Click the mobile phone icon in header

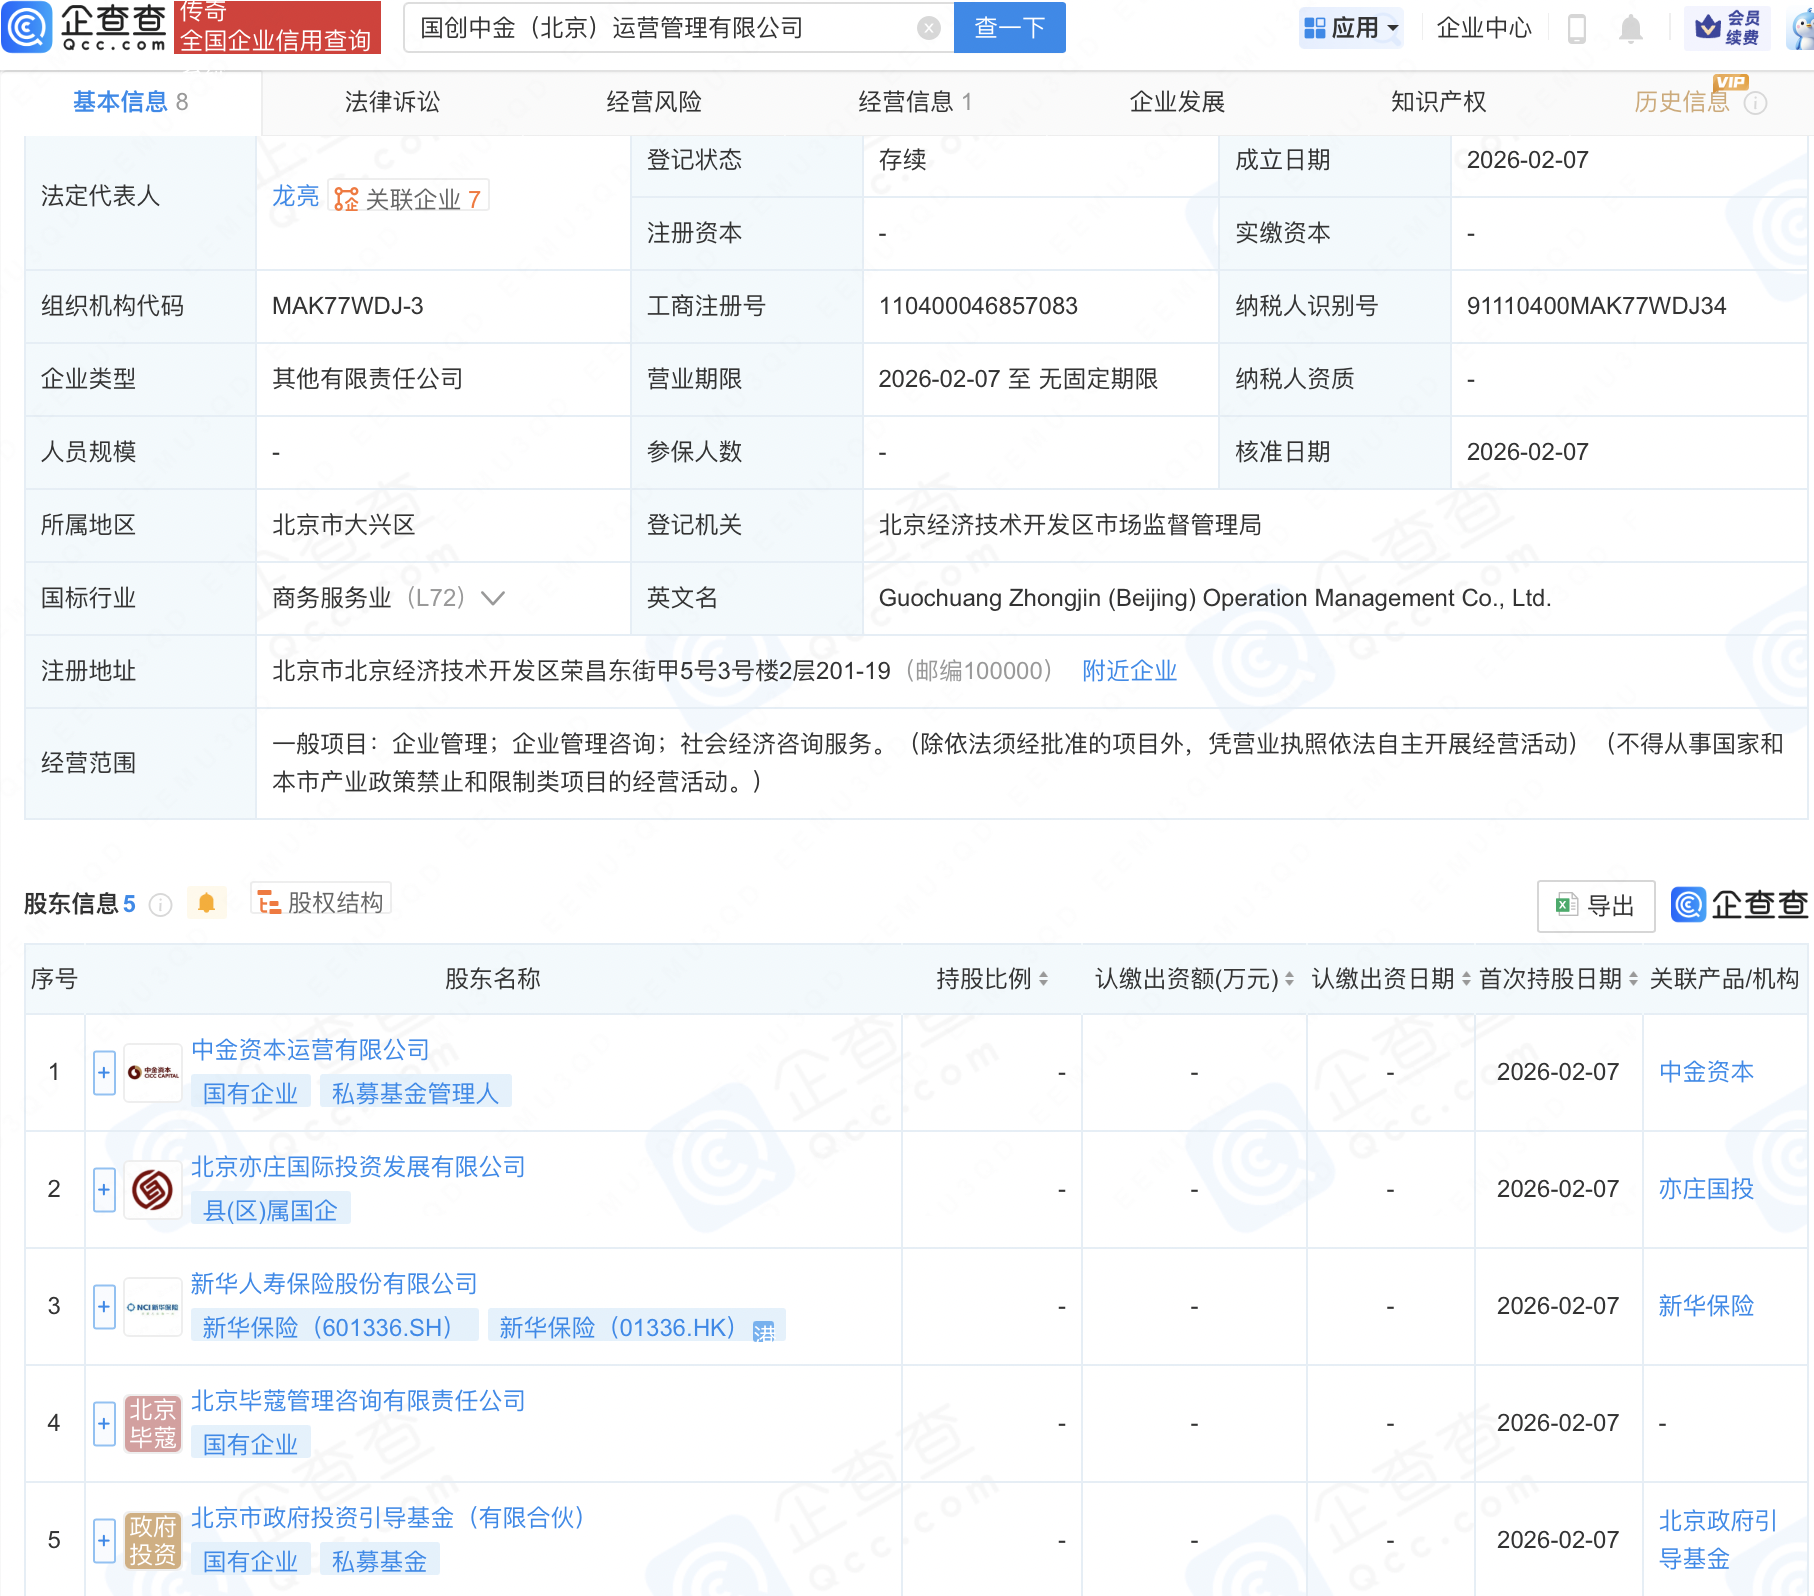coord(1577,28)
